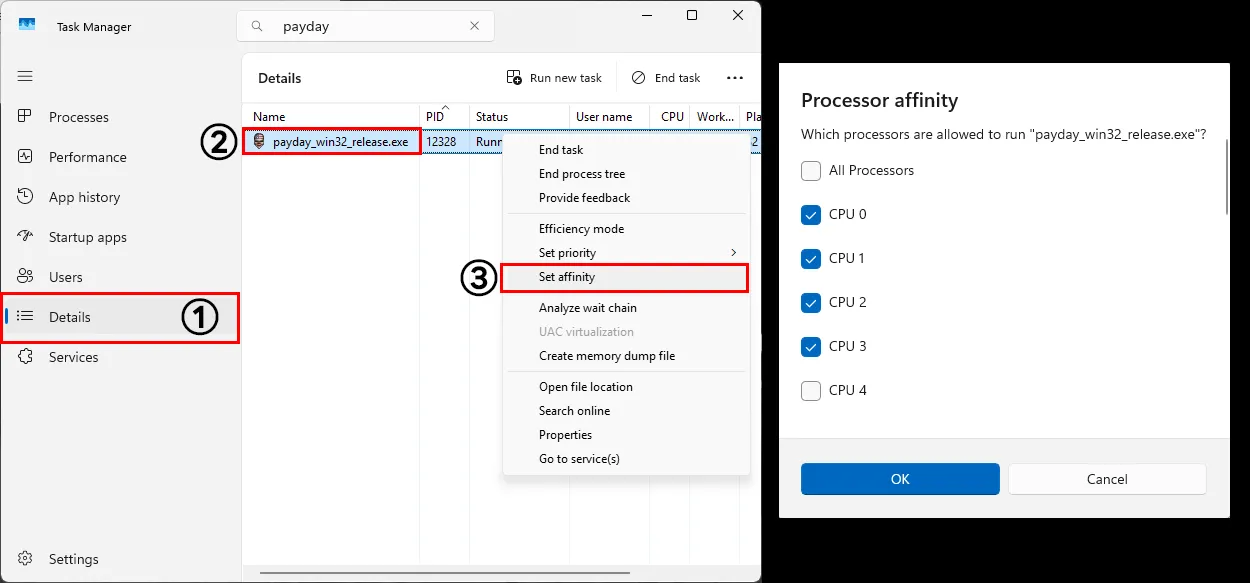Image resolution: width=1250 pixels, height=583 pixels.
Task: Go to Startup apps icon
Action: click(25, 237)
